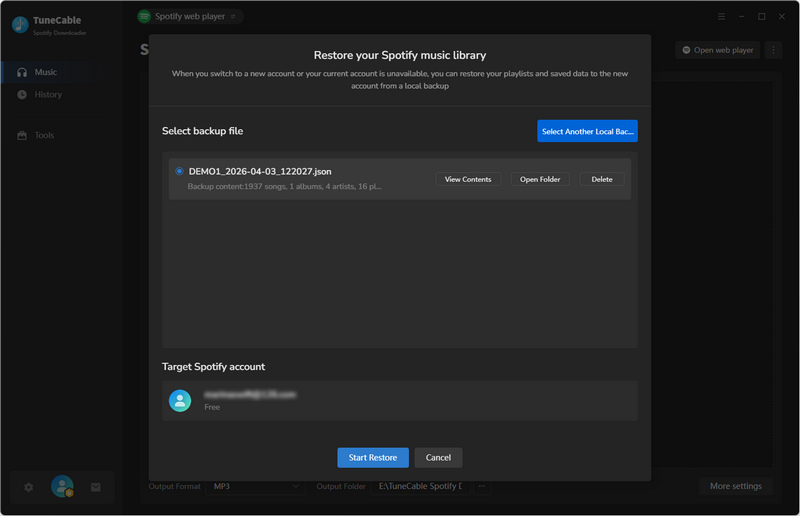Open the Music section headphones icon

pyautogui.click(x=22, y=72)
